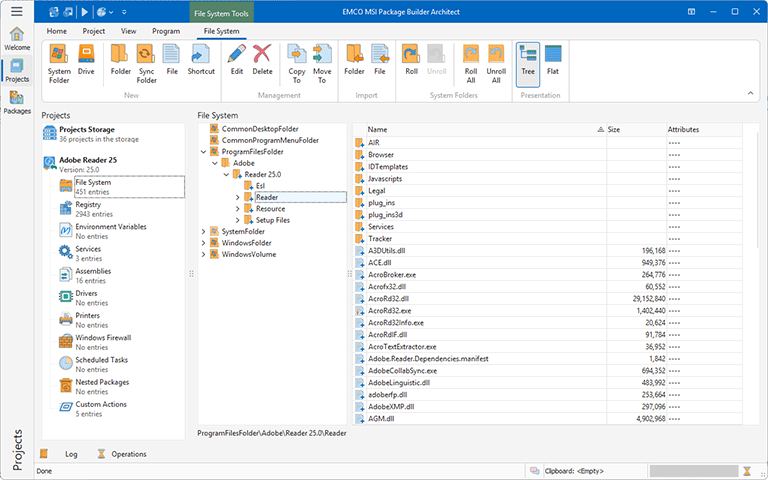Expand the SystemFolder tree node
The width and height of the screenshot is (768, 480).
(x=204, y=231)
